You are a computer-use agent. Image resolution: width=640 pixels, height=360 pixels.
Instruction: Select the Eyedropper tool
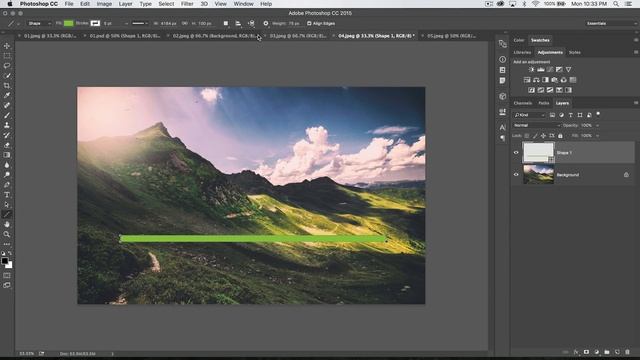(7, 96)
